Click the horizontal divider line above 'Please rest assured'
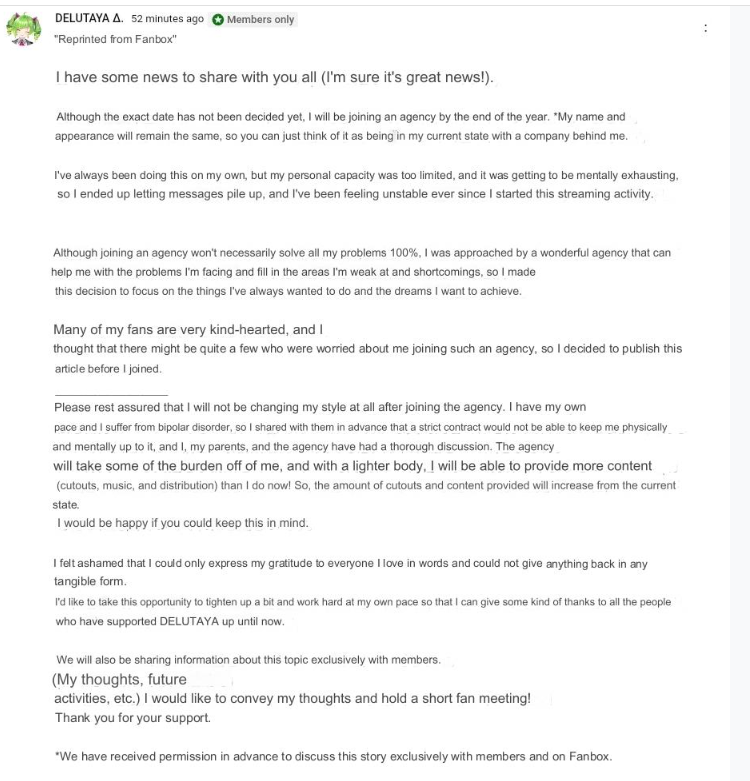This screenshot has width=750, height=781. pyautogui.click(x=111, y=395)
